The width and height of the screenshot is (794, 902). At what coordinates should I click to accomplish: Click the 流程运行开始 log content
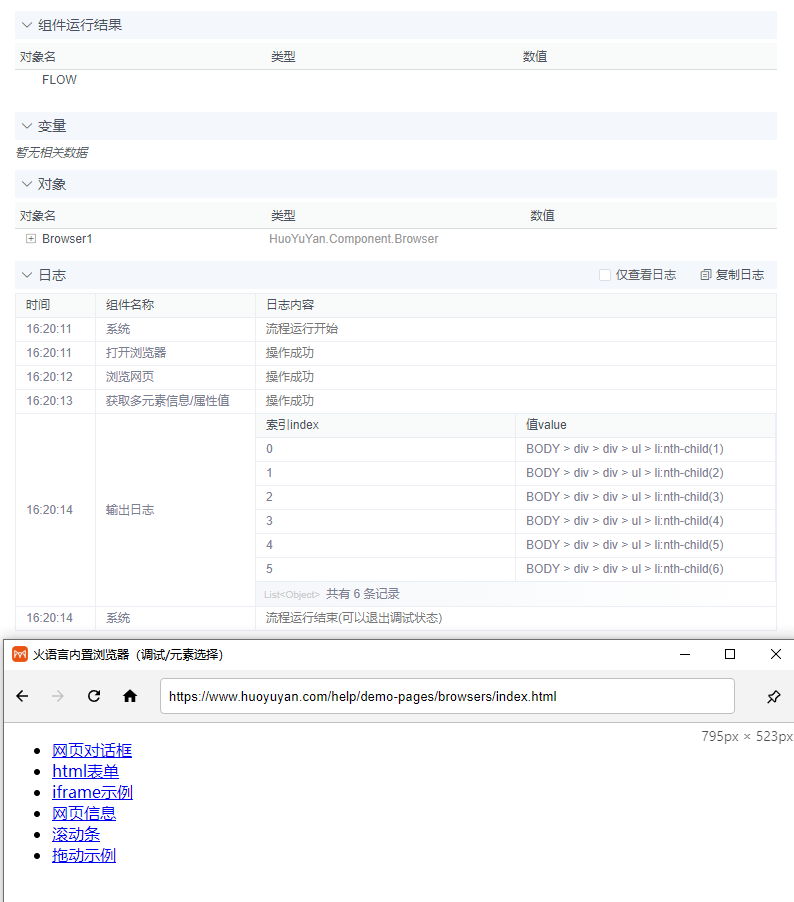click(x=301, y=328)
